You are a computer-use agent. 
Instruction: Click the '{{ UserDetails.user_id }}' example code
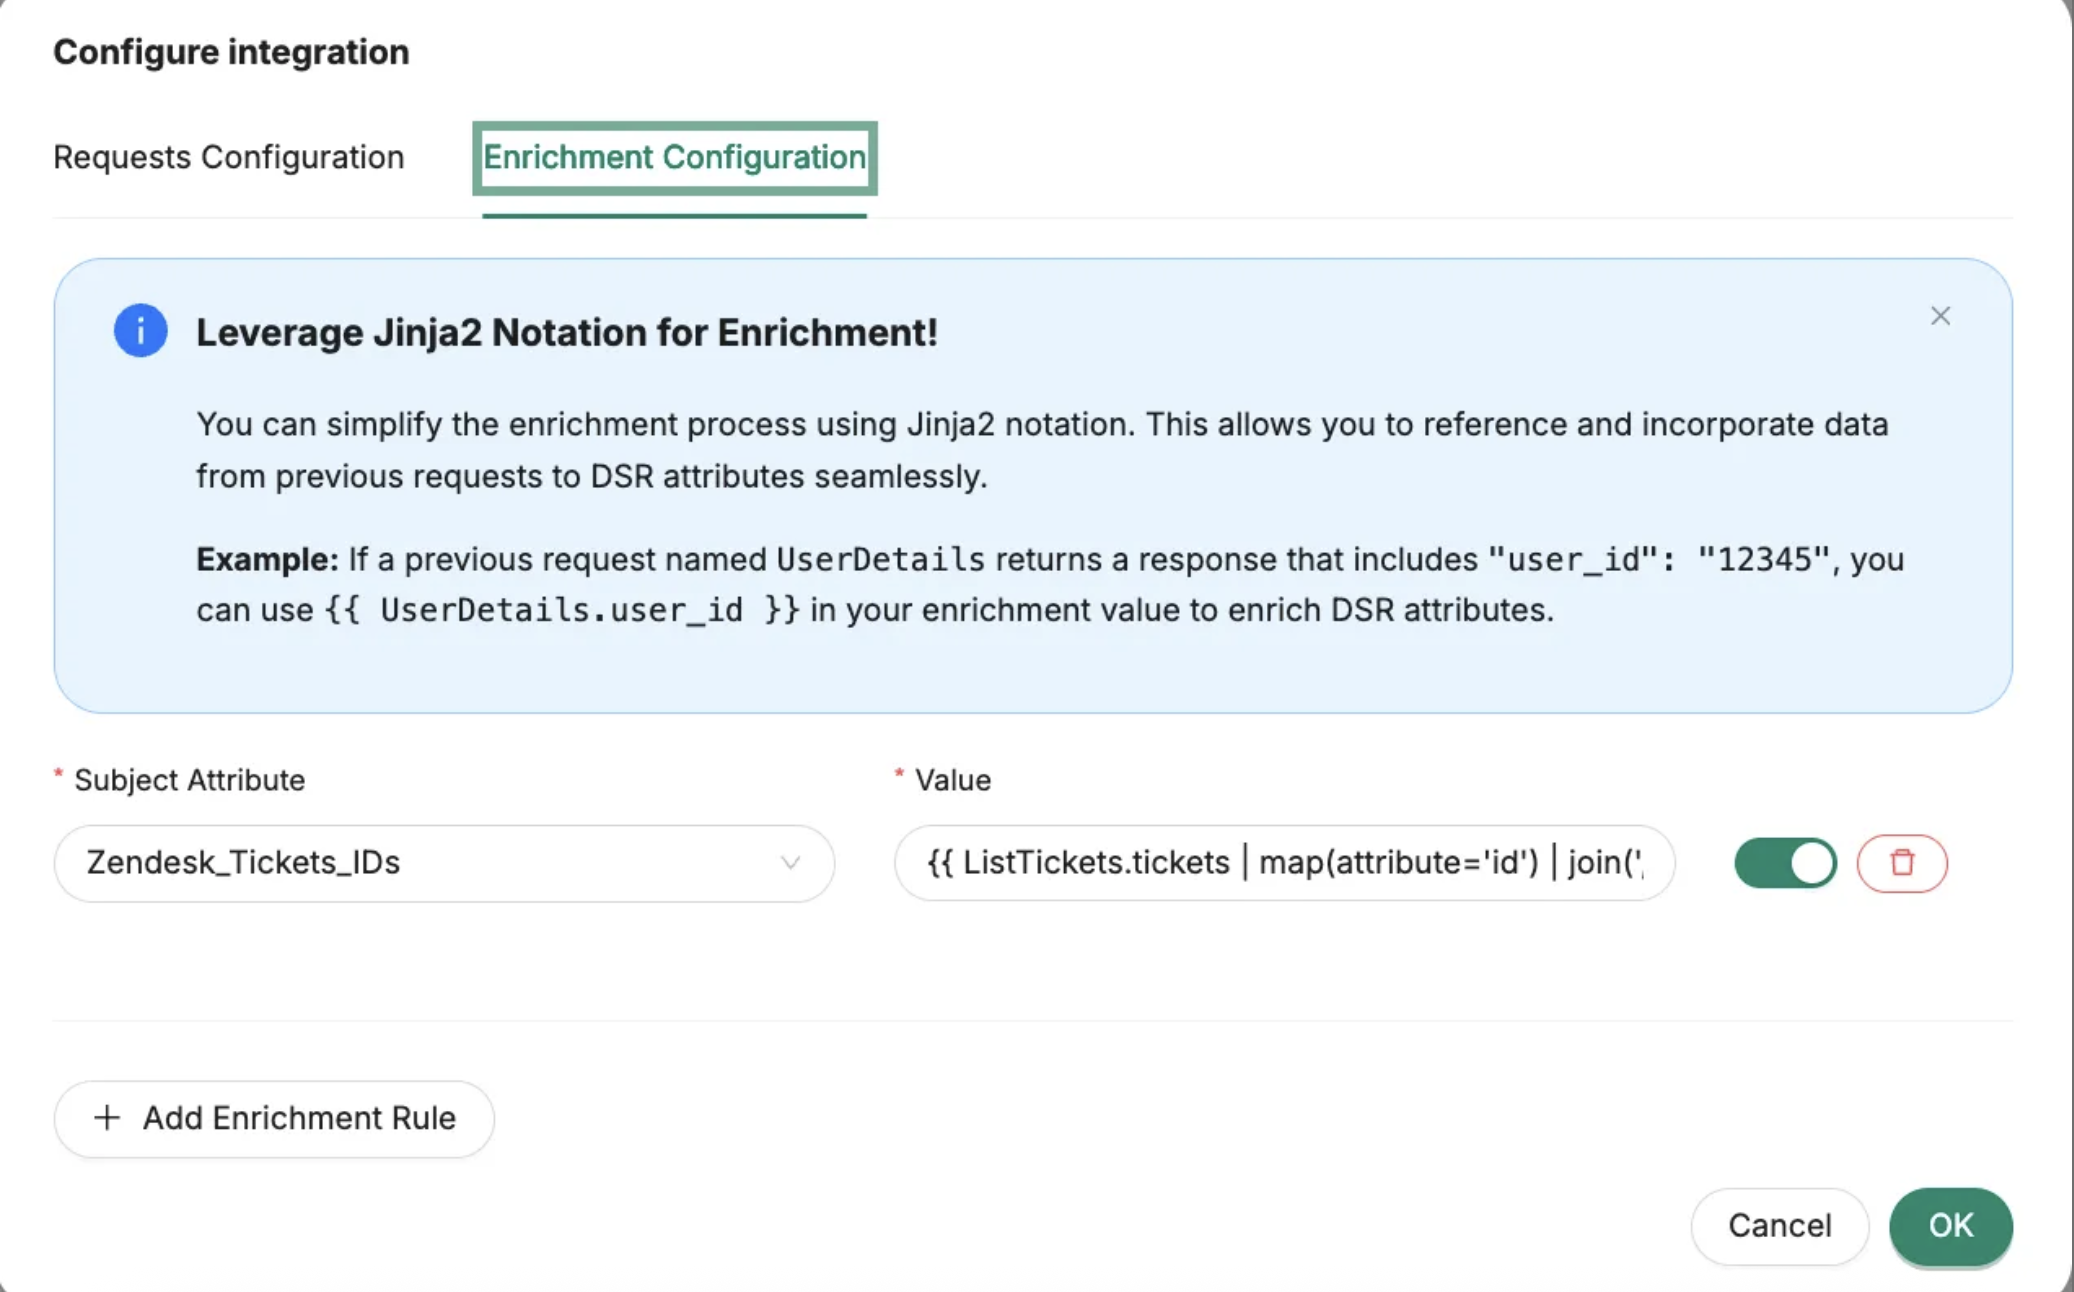562,610
